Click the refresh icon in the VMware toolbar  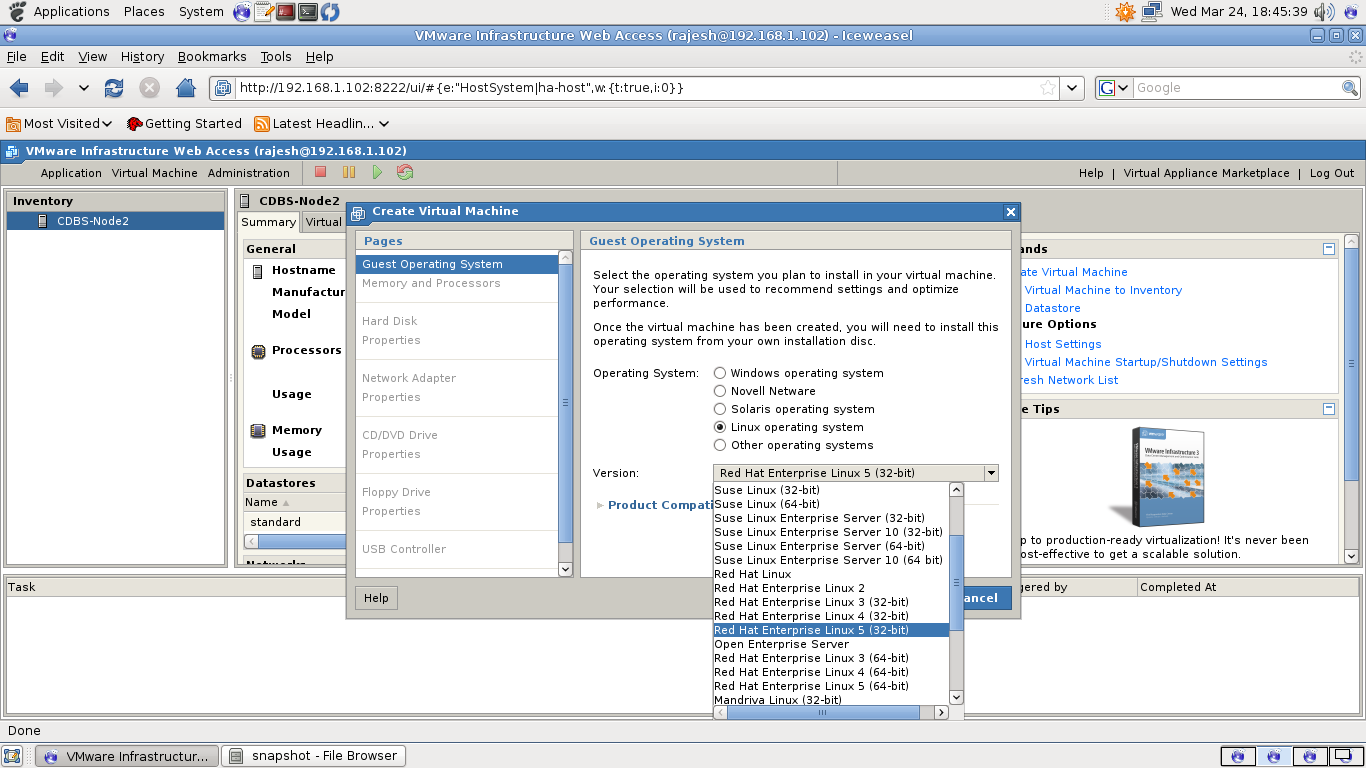tap(404, 172)
